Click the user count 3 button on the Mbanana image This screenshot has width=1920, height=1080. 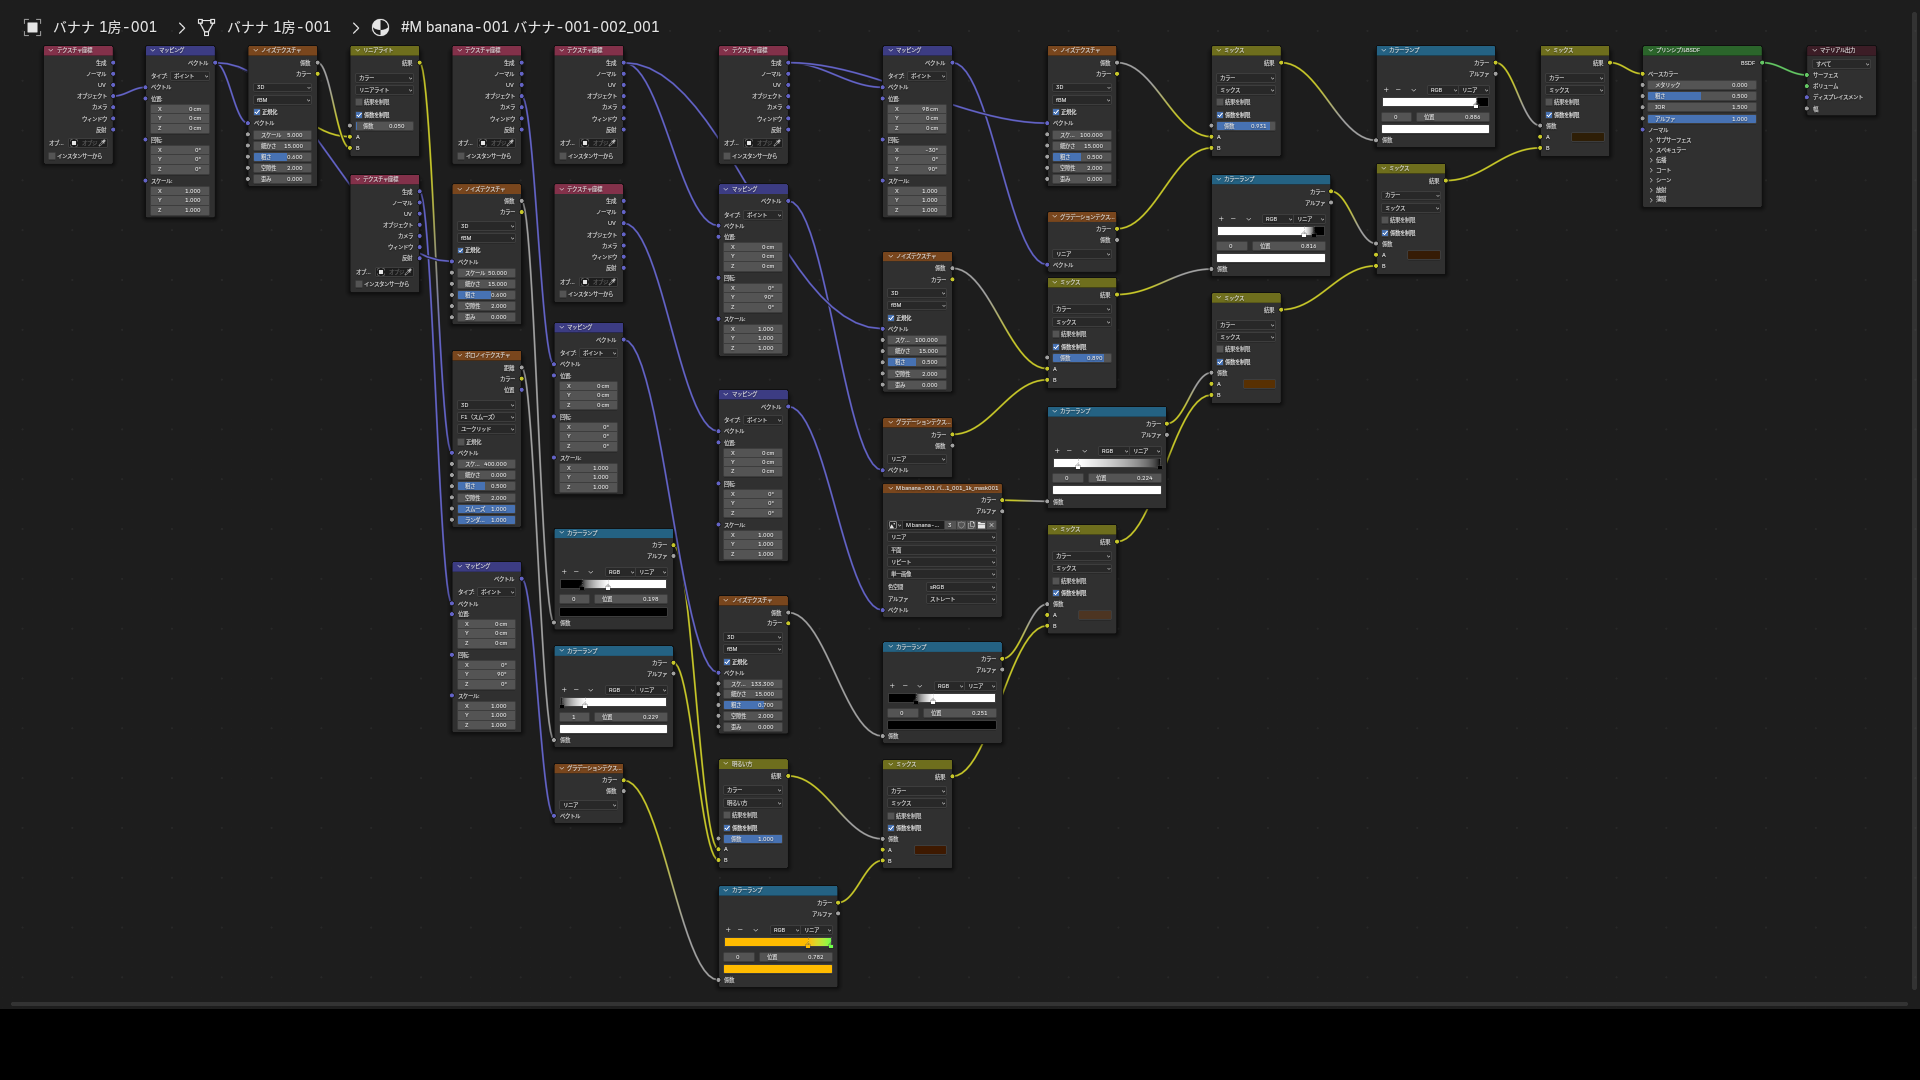pyautogui.click(x=951, y=525)
